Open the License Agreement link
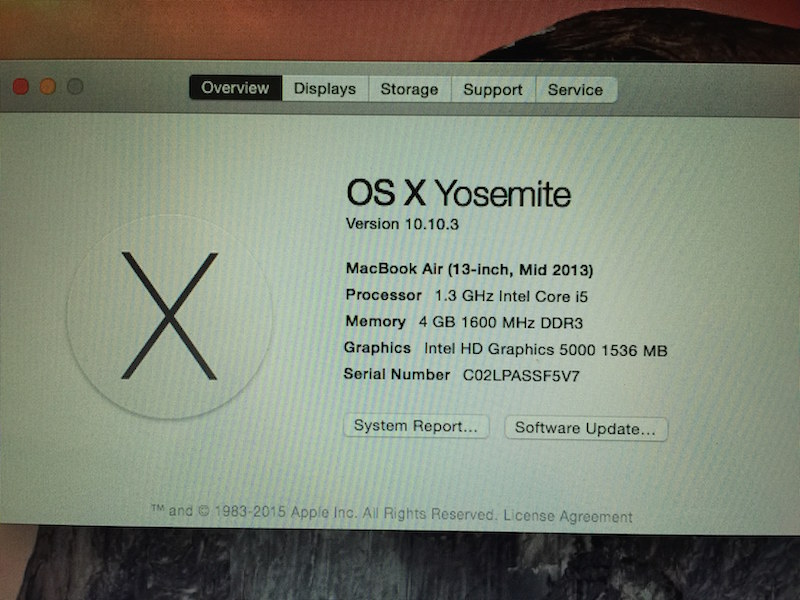This screenshot has height=600, width=800. (x=568, y=516)
